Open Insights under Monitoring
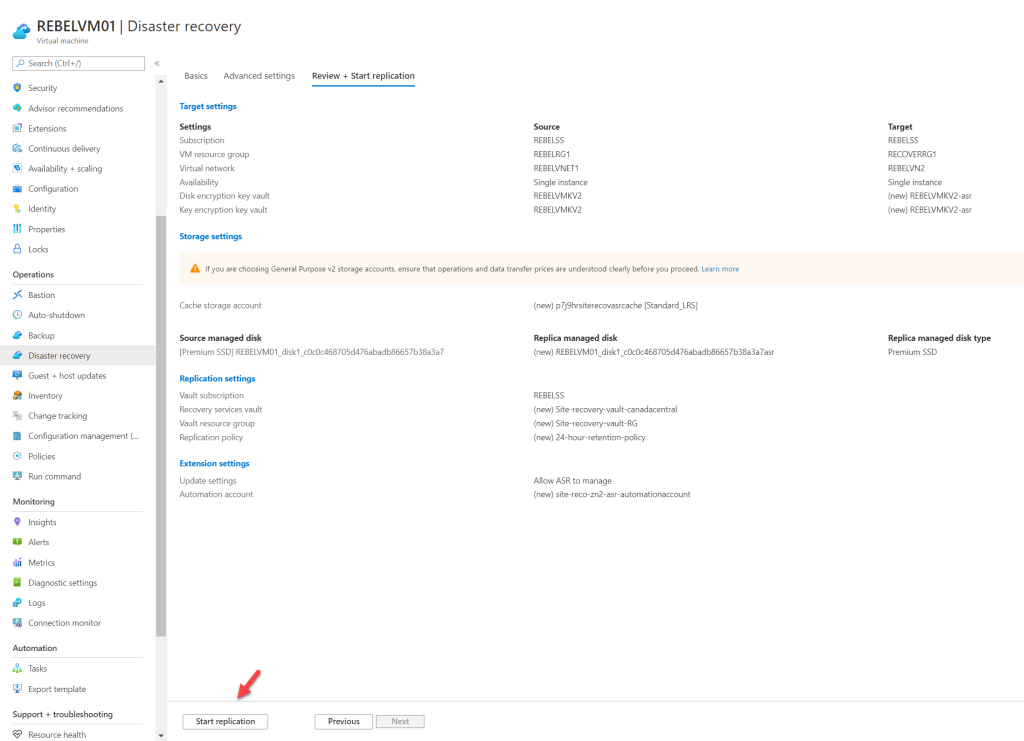This screenshot has width=1024, height=741. tap(39, 521)
